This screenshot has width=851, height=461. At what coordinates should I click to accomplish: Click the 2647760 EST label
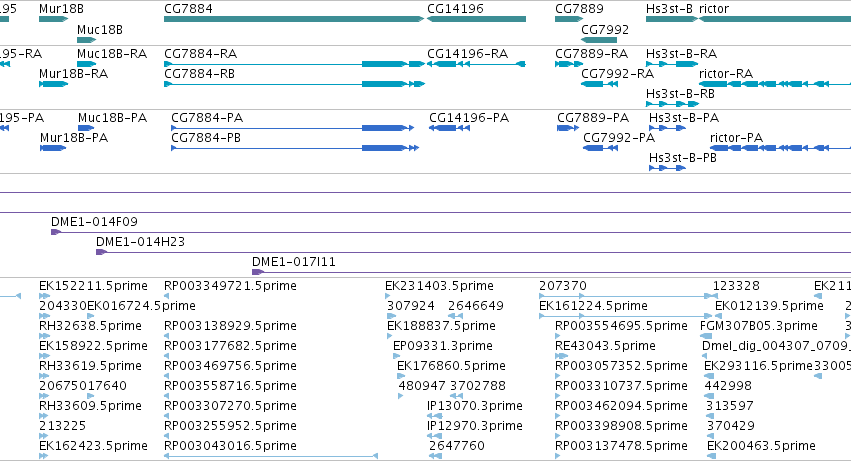456,446
